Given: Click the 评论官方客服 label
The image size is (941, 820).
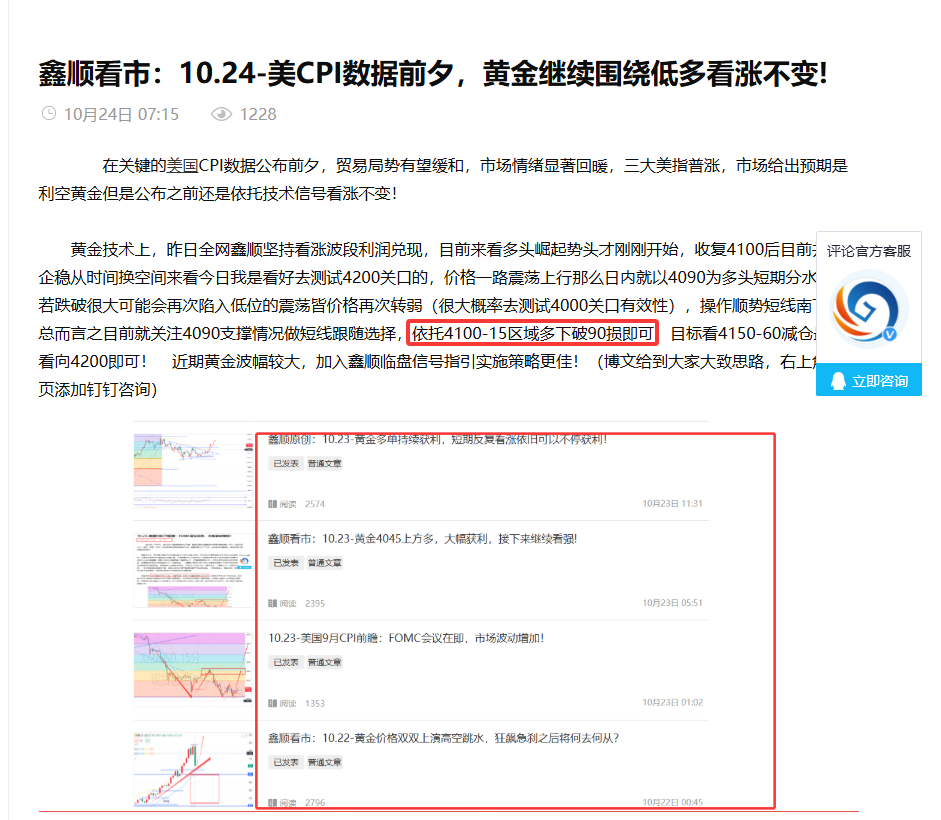Looking at the screenshot, I should (x=868, y=251).
